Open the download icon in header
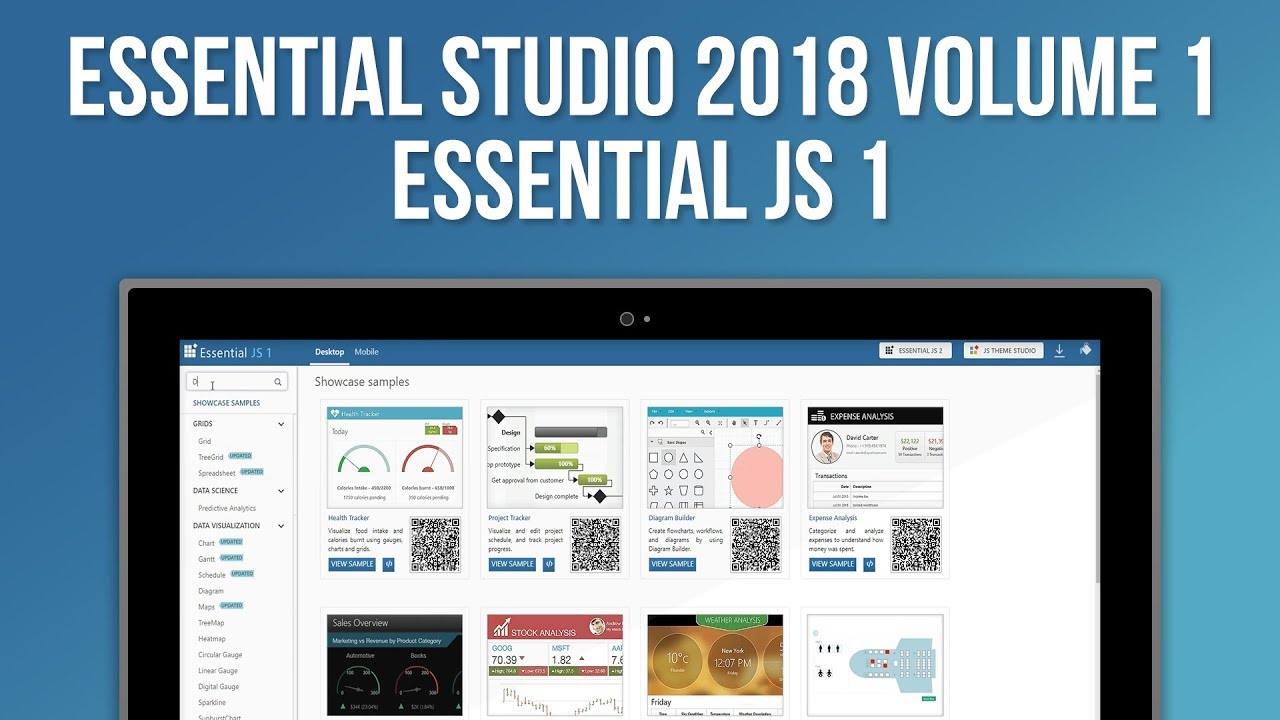 tap(1059, 351)
